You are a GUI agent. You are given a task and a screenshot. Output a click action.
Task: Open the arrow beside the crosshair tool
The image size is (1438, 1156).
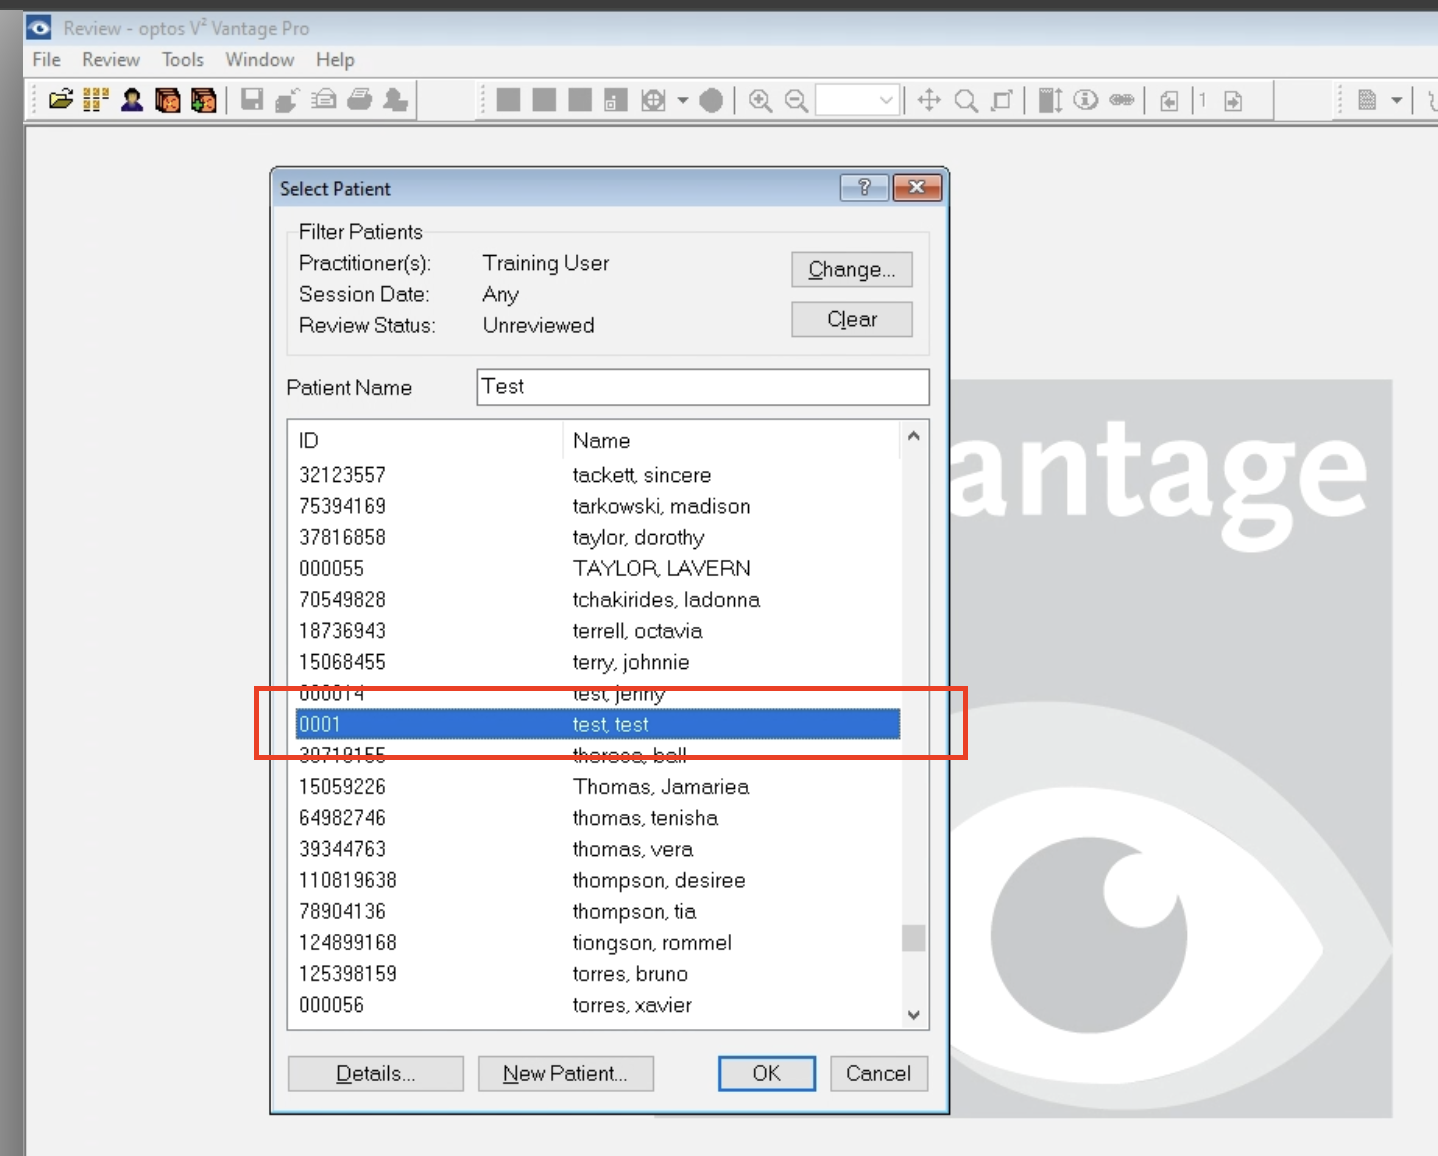pos(683,100)
